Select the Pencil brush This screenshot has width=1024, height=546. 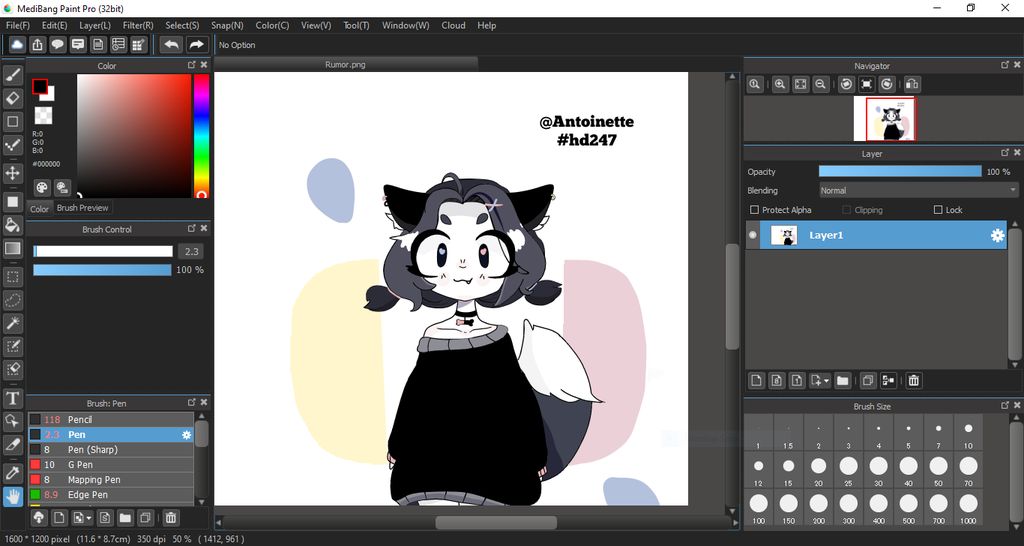point(111,420)
